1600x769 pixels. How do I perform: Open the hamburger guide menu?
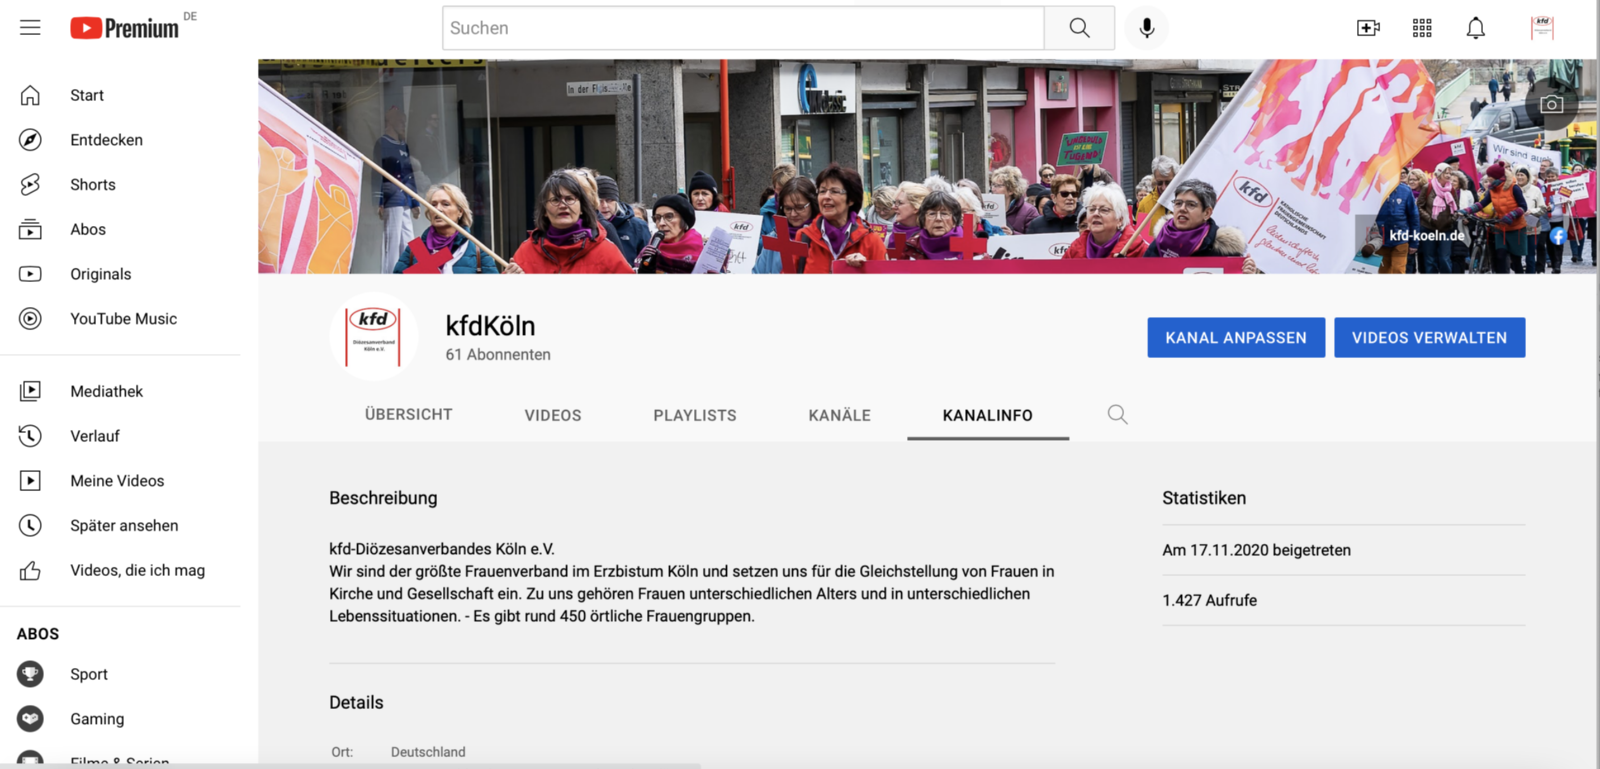pos(30,28)
